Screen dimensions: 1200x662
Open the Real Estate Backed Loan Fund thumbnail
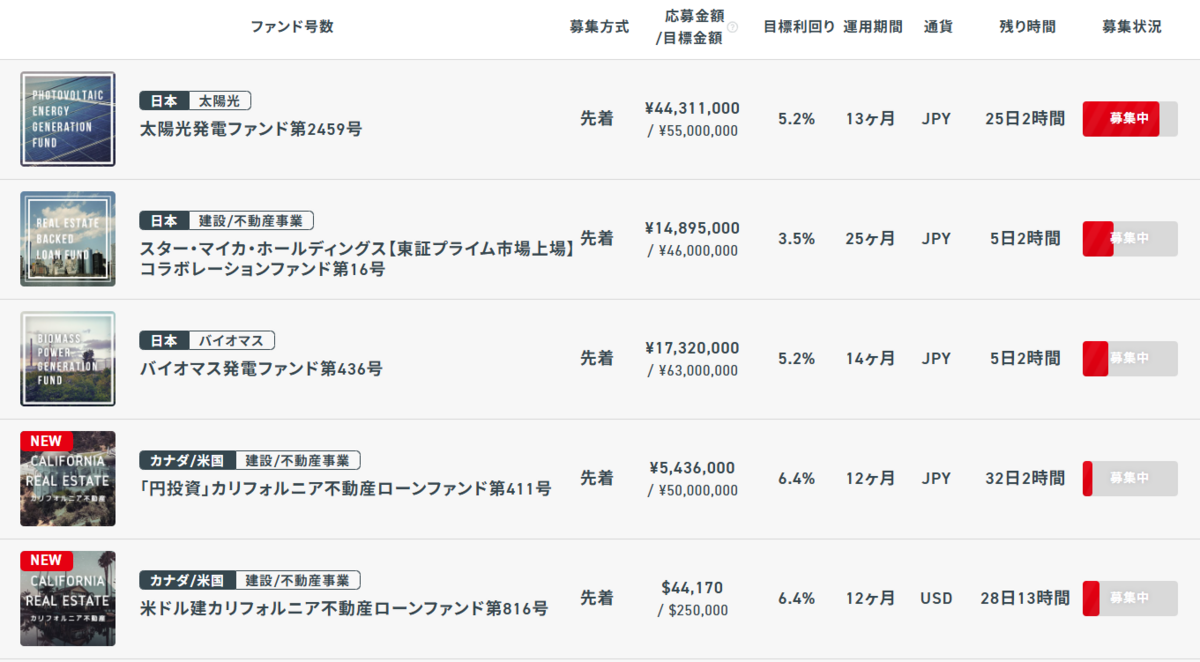[68, 239]
